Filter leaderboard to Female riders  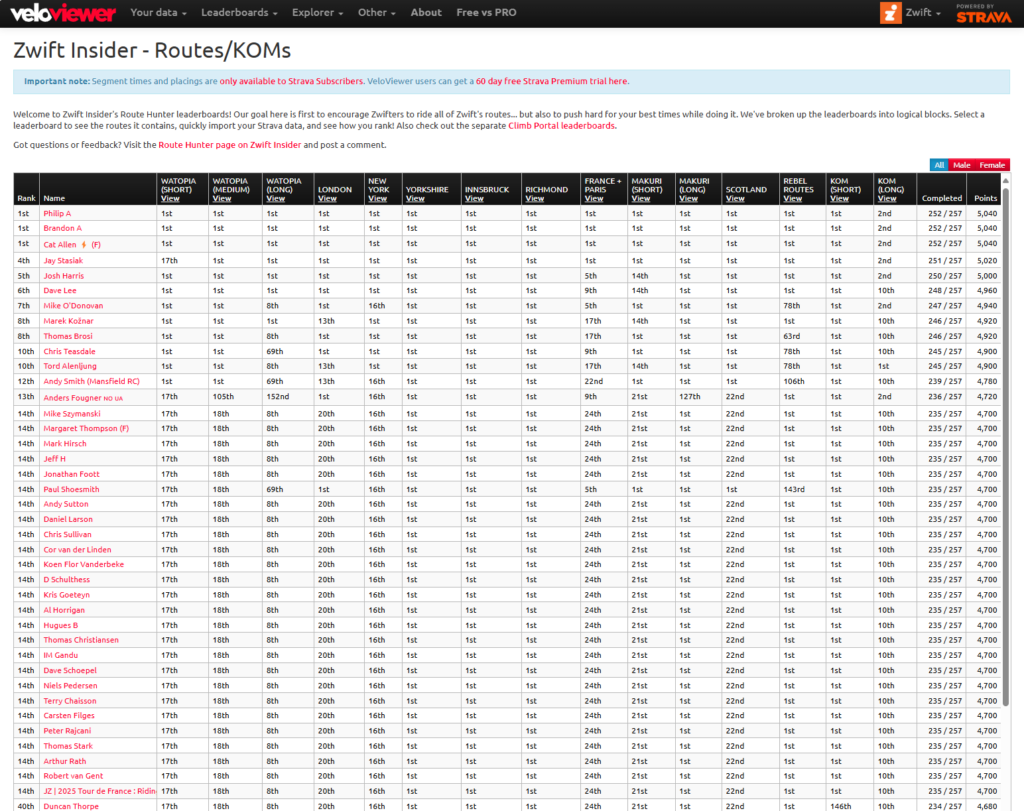[x=992, y=165]
